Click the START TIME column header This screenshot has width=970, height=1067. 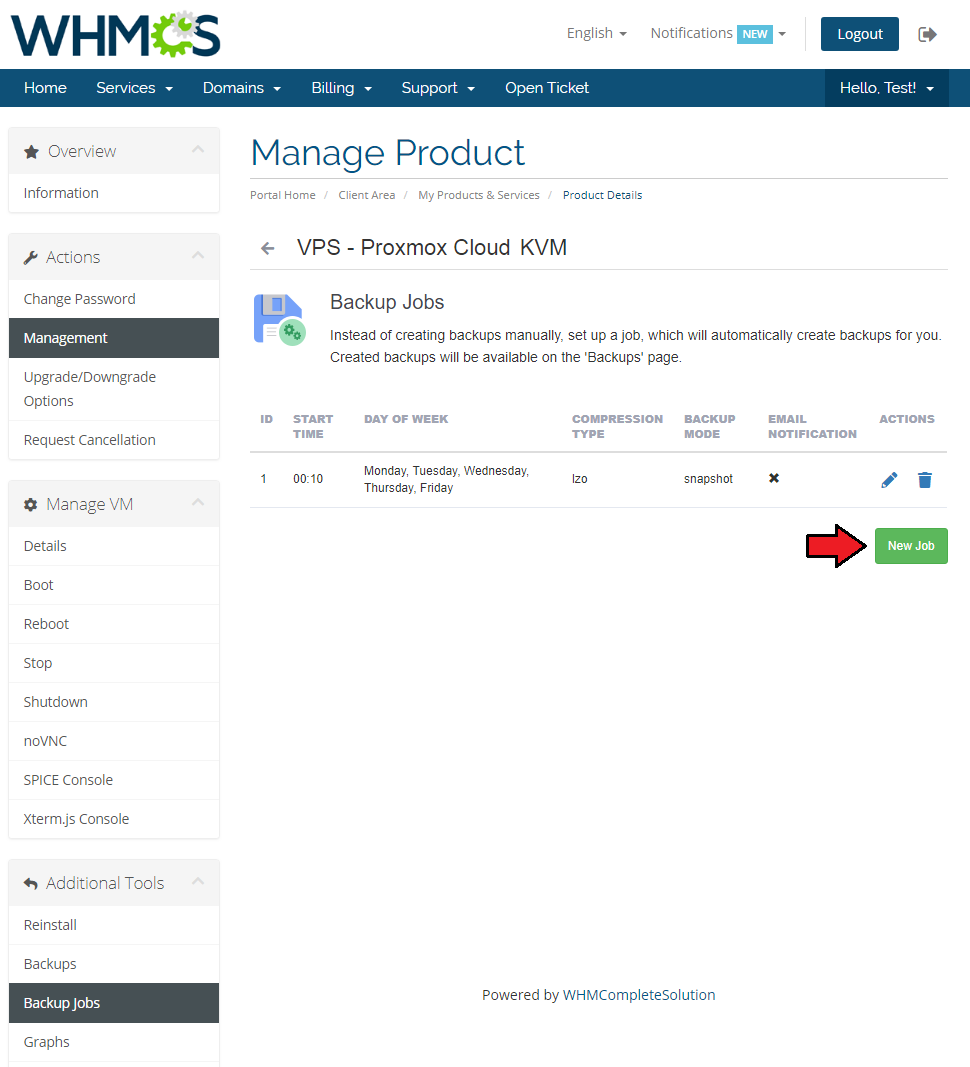pos(312,427)
